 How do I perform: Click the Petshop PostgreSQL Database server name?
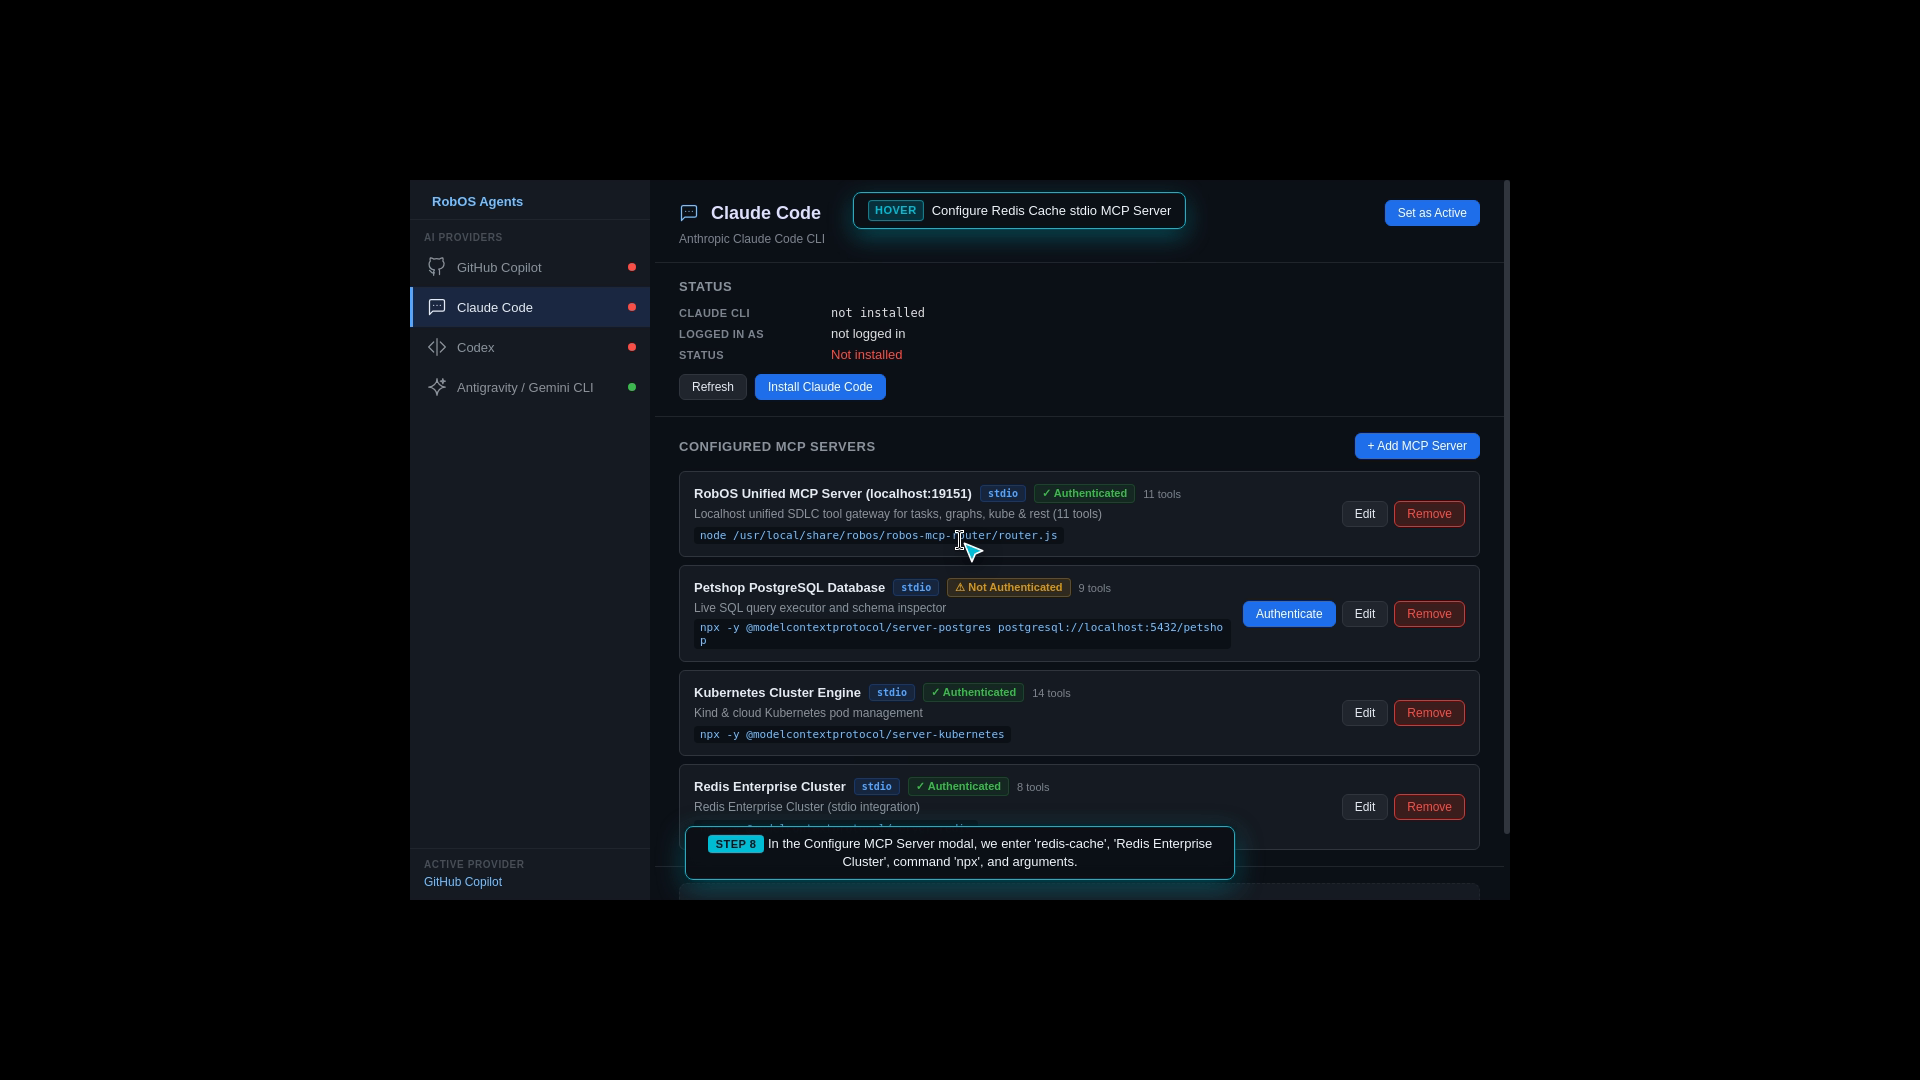[789, 588]
